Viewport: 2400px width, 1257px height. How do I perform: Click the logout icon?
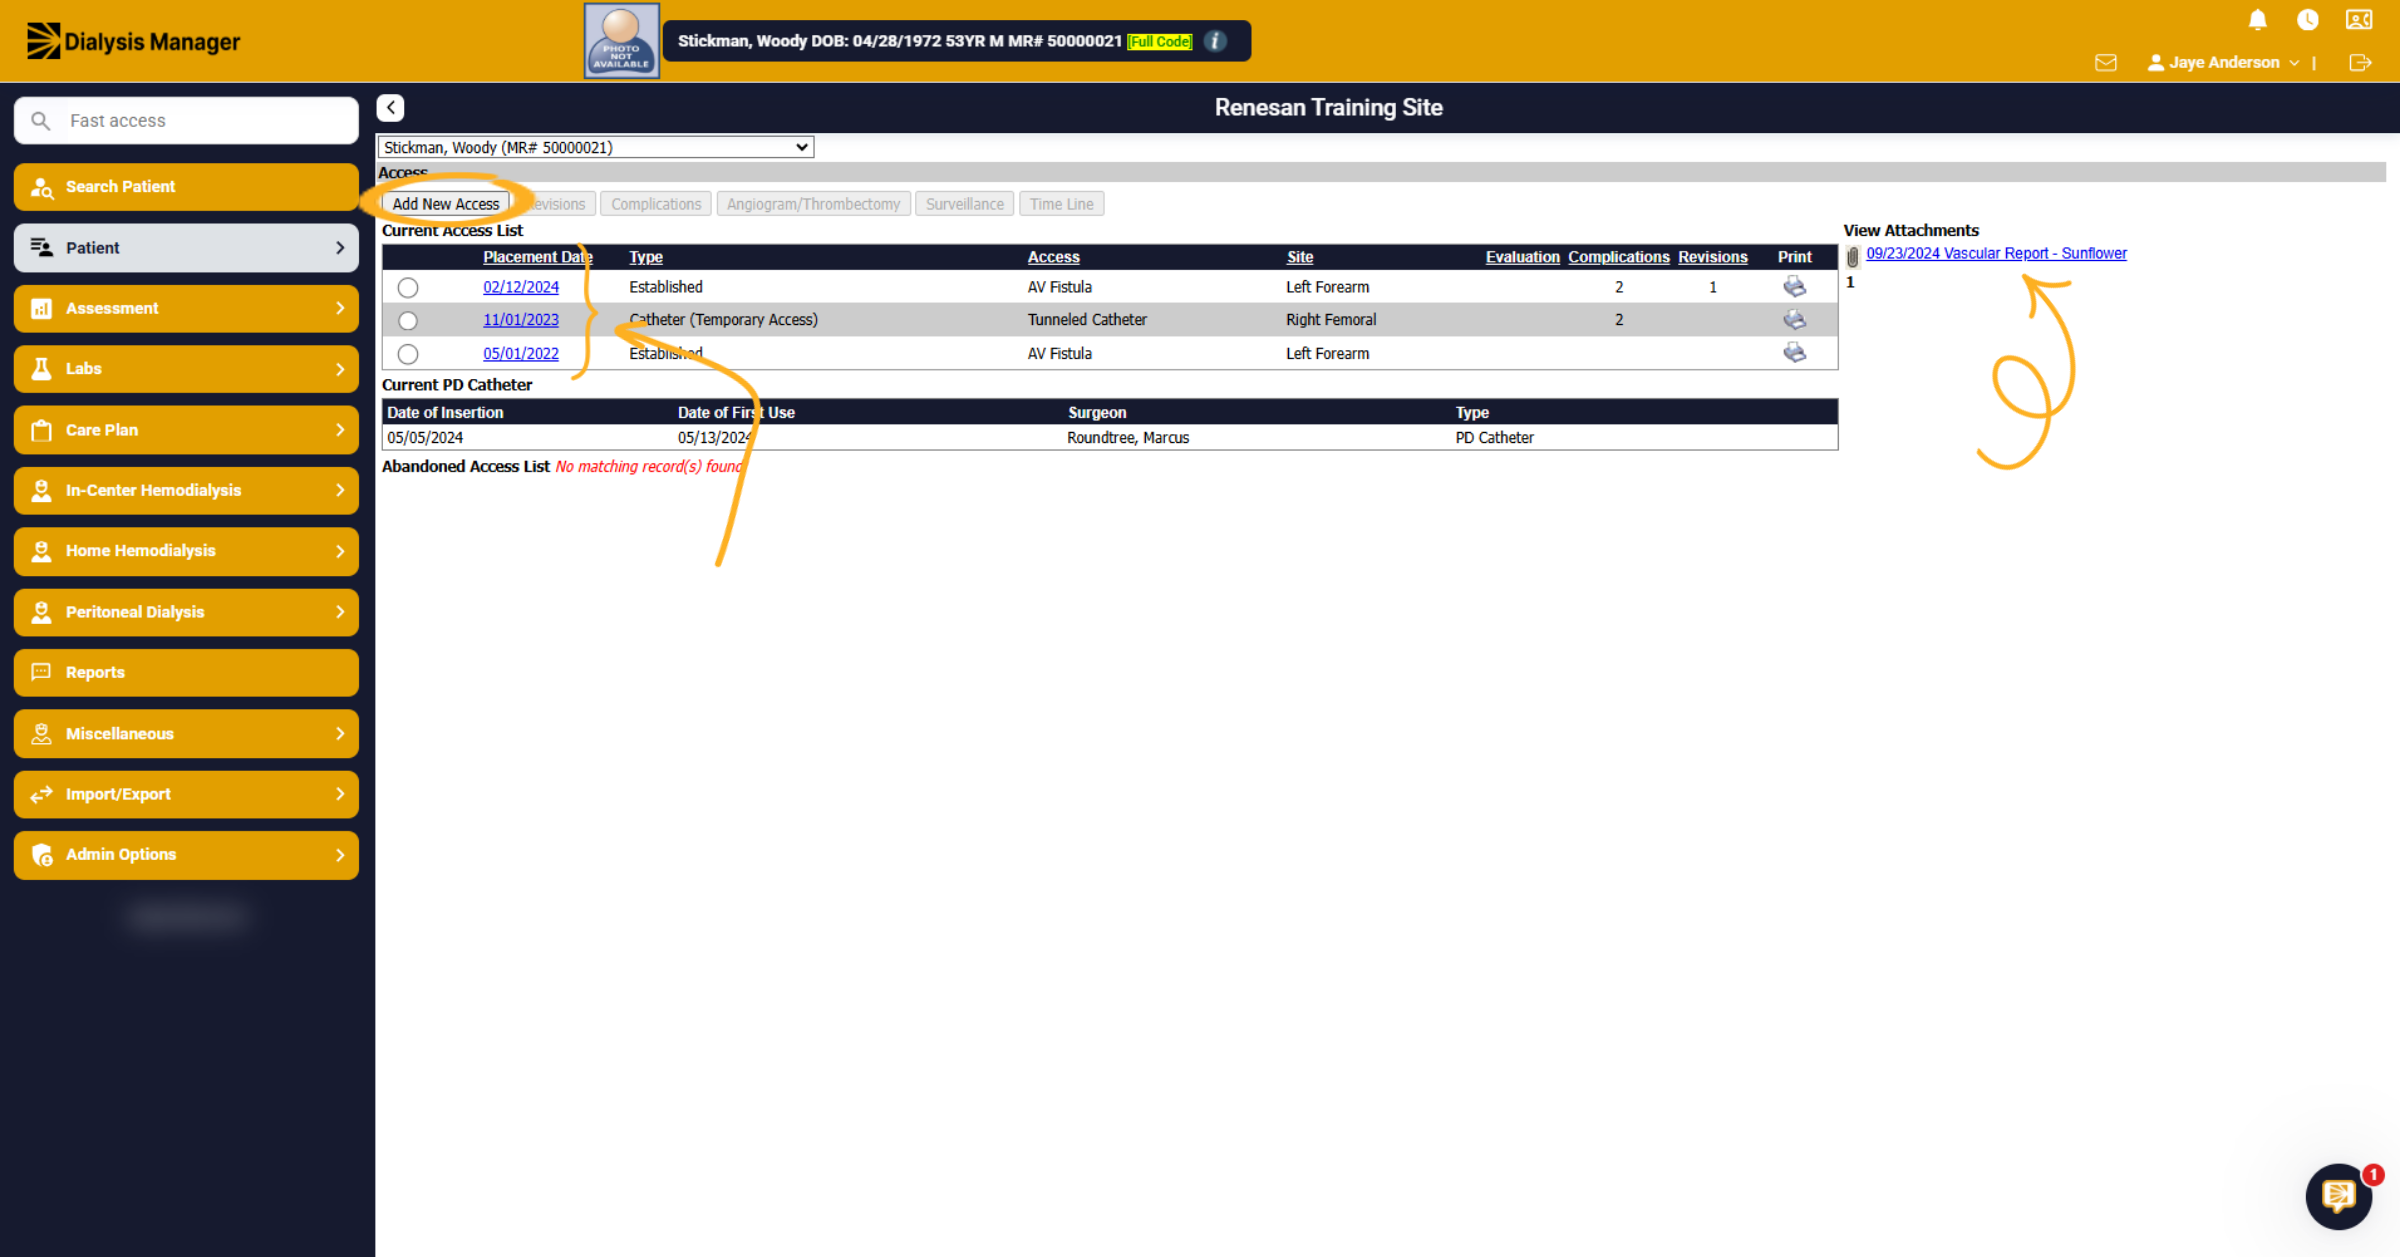[x=2360, y=63]
